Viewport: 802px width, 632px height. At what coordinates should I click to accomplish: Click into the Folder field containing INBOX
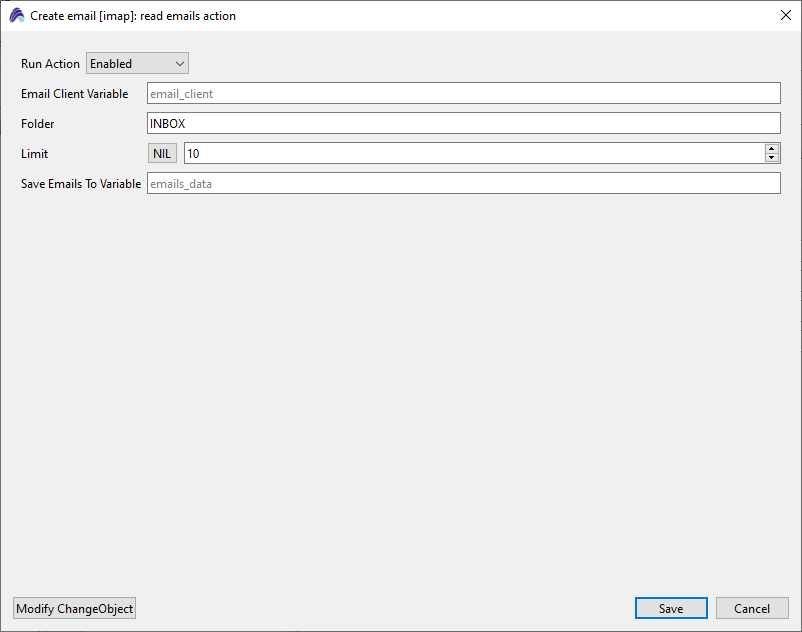[x=463, y=124]
